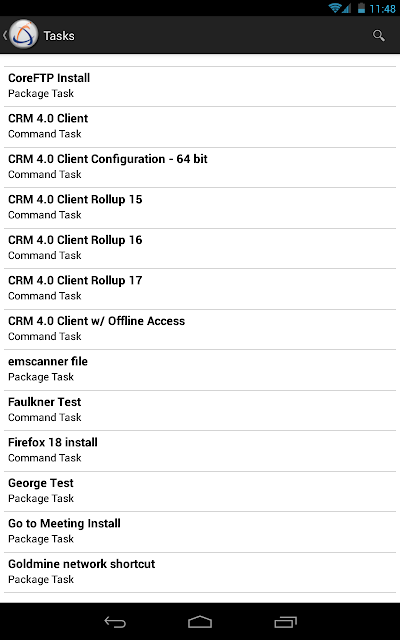Select the emscanner file task
The height and width of the screenshot is (640, 400).
(200, 369)
